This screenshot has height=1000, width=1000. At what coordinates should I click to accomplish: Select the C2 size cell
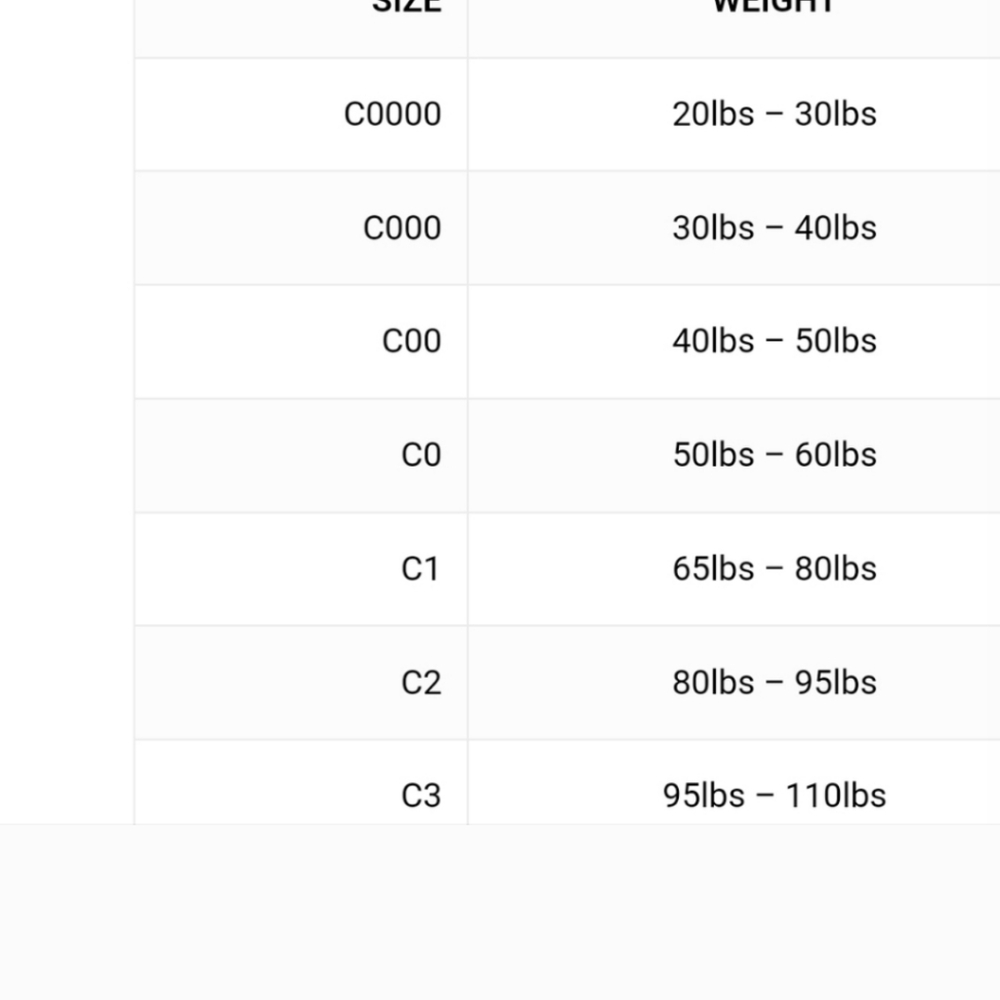[421, 683]
